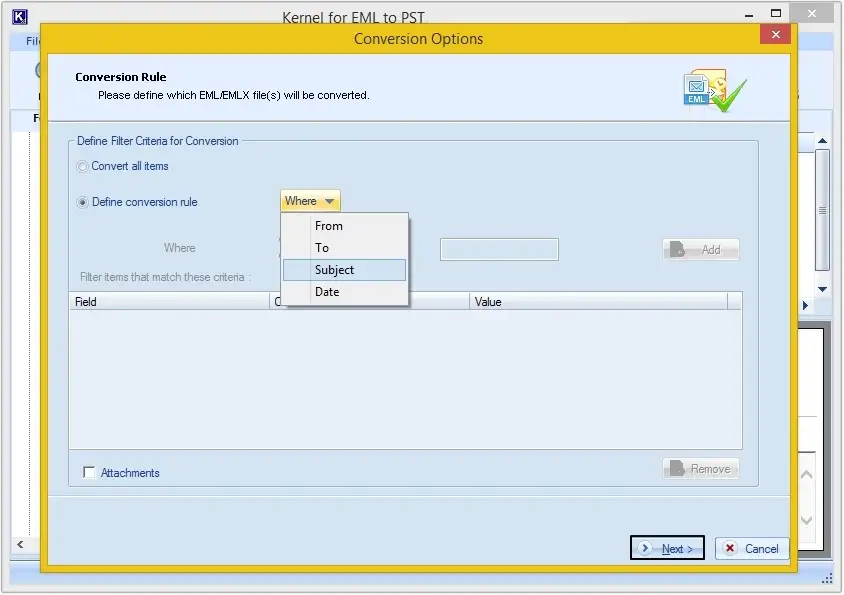The image size is (844, 595).
Task: Click the EML conversion checkmark icon
Action: (x=715, y=90)
